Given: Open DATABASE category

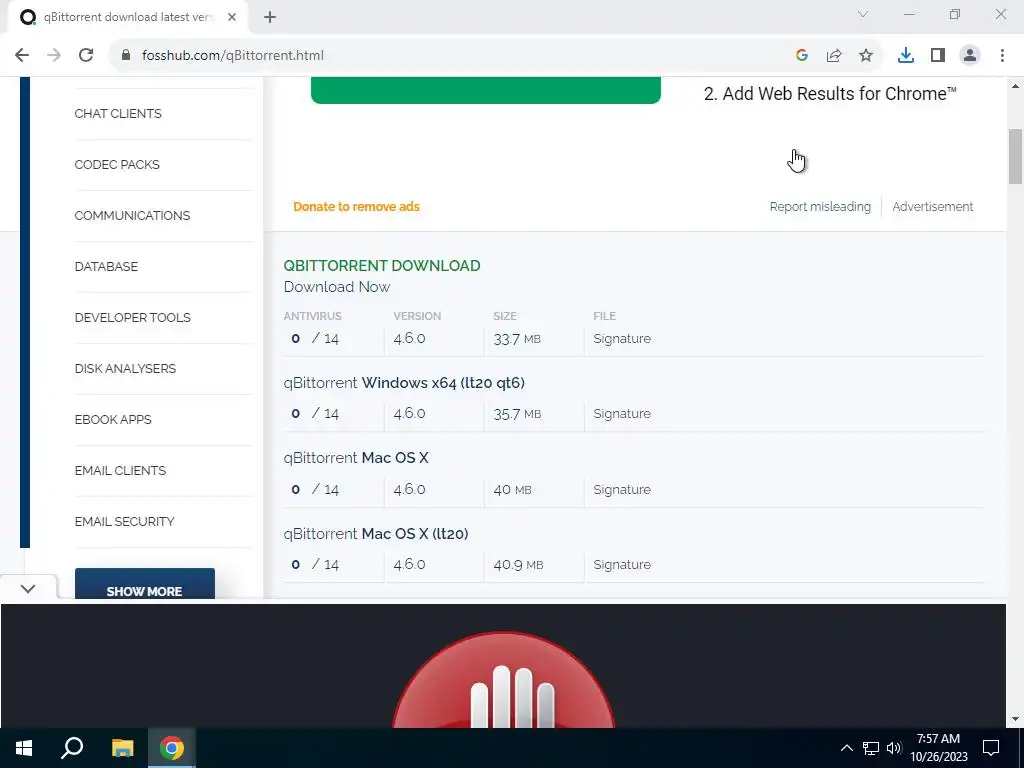Looking at the screenshot, I should point(106,266).
